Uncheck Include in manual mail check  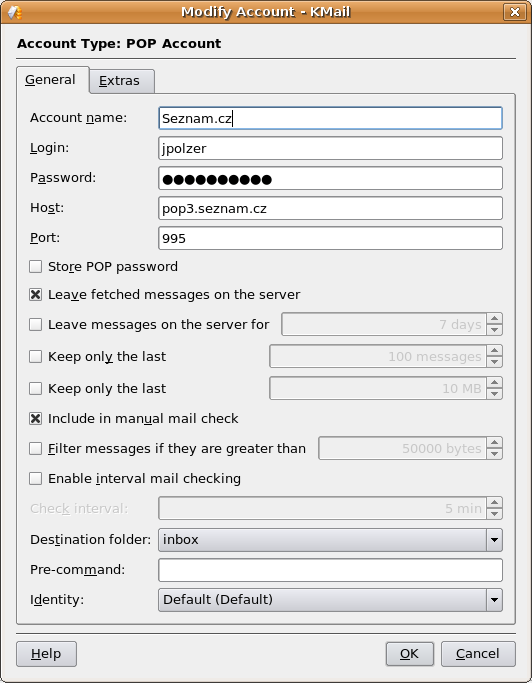35,419
